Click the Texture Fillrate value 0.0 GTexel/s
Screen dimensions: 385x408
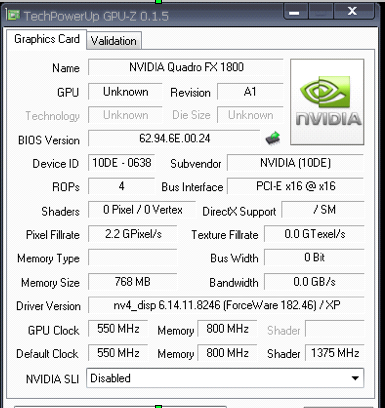point(314,234)
